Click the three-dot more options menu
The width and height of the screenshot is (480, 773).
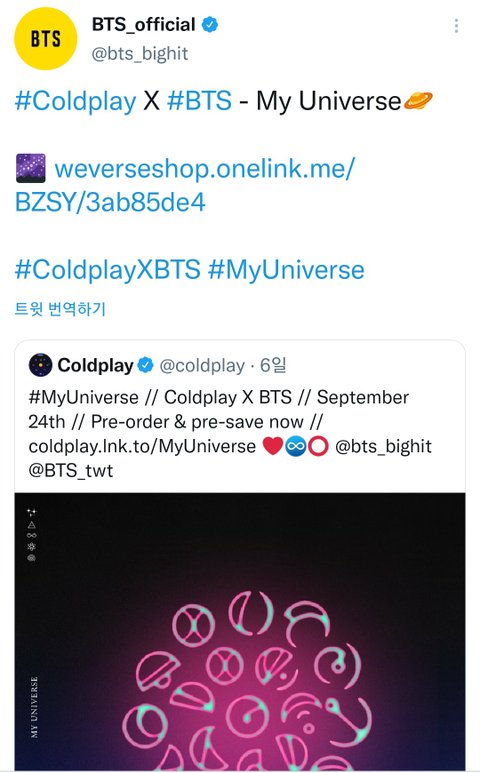pos(456,26)
